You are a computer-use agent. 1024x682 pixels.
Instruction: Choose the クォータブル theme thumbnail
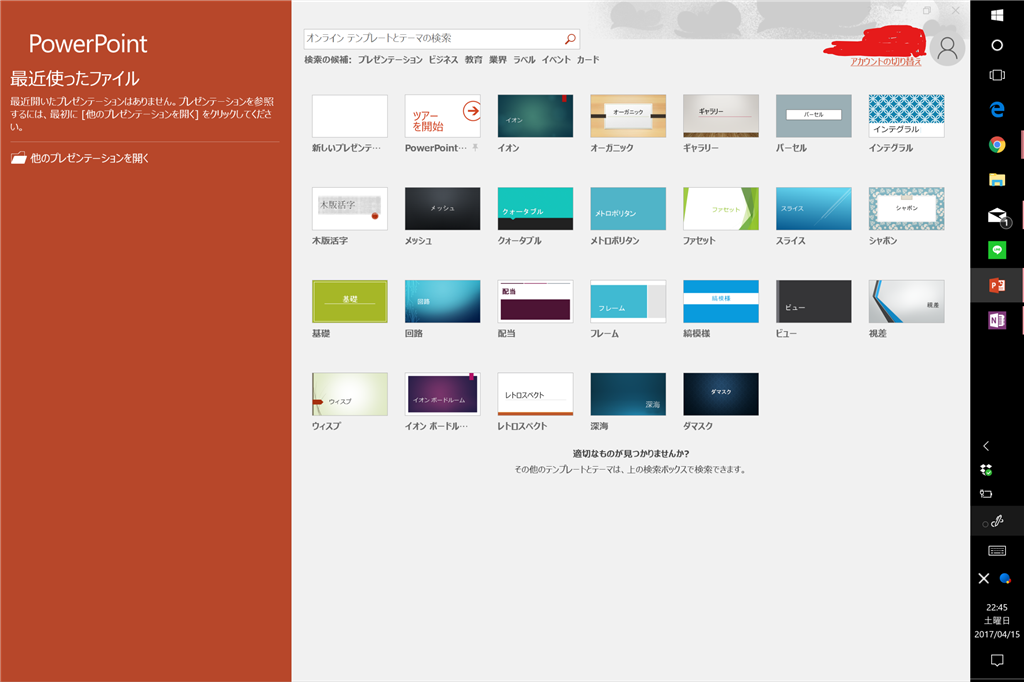[x=536, y=208]
